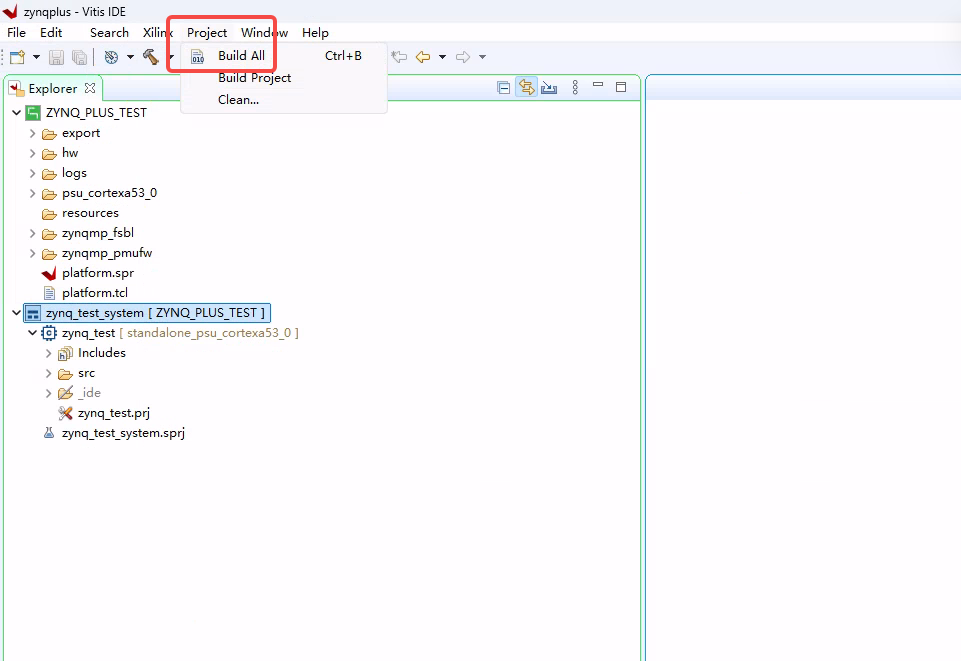This screenshot has height=661, width=961.
Task: Select the psu_cortexa53_0 folder
Action: point(109,193)
